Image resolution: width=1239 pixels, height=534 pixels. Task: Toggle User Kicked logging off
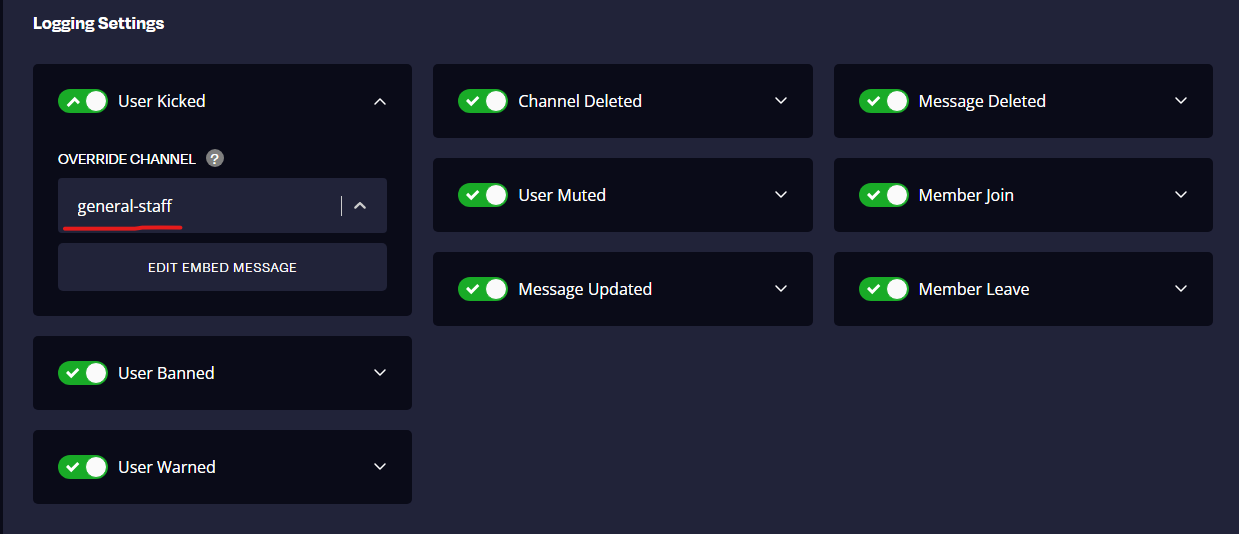[x=83, y=101]
